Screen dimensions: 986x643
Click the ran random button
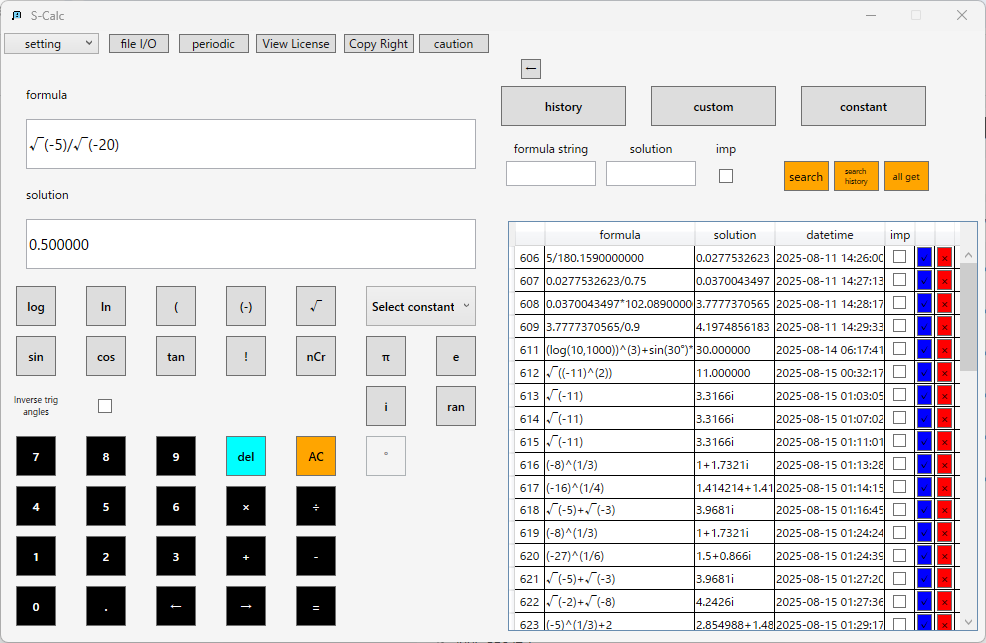456,406
